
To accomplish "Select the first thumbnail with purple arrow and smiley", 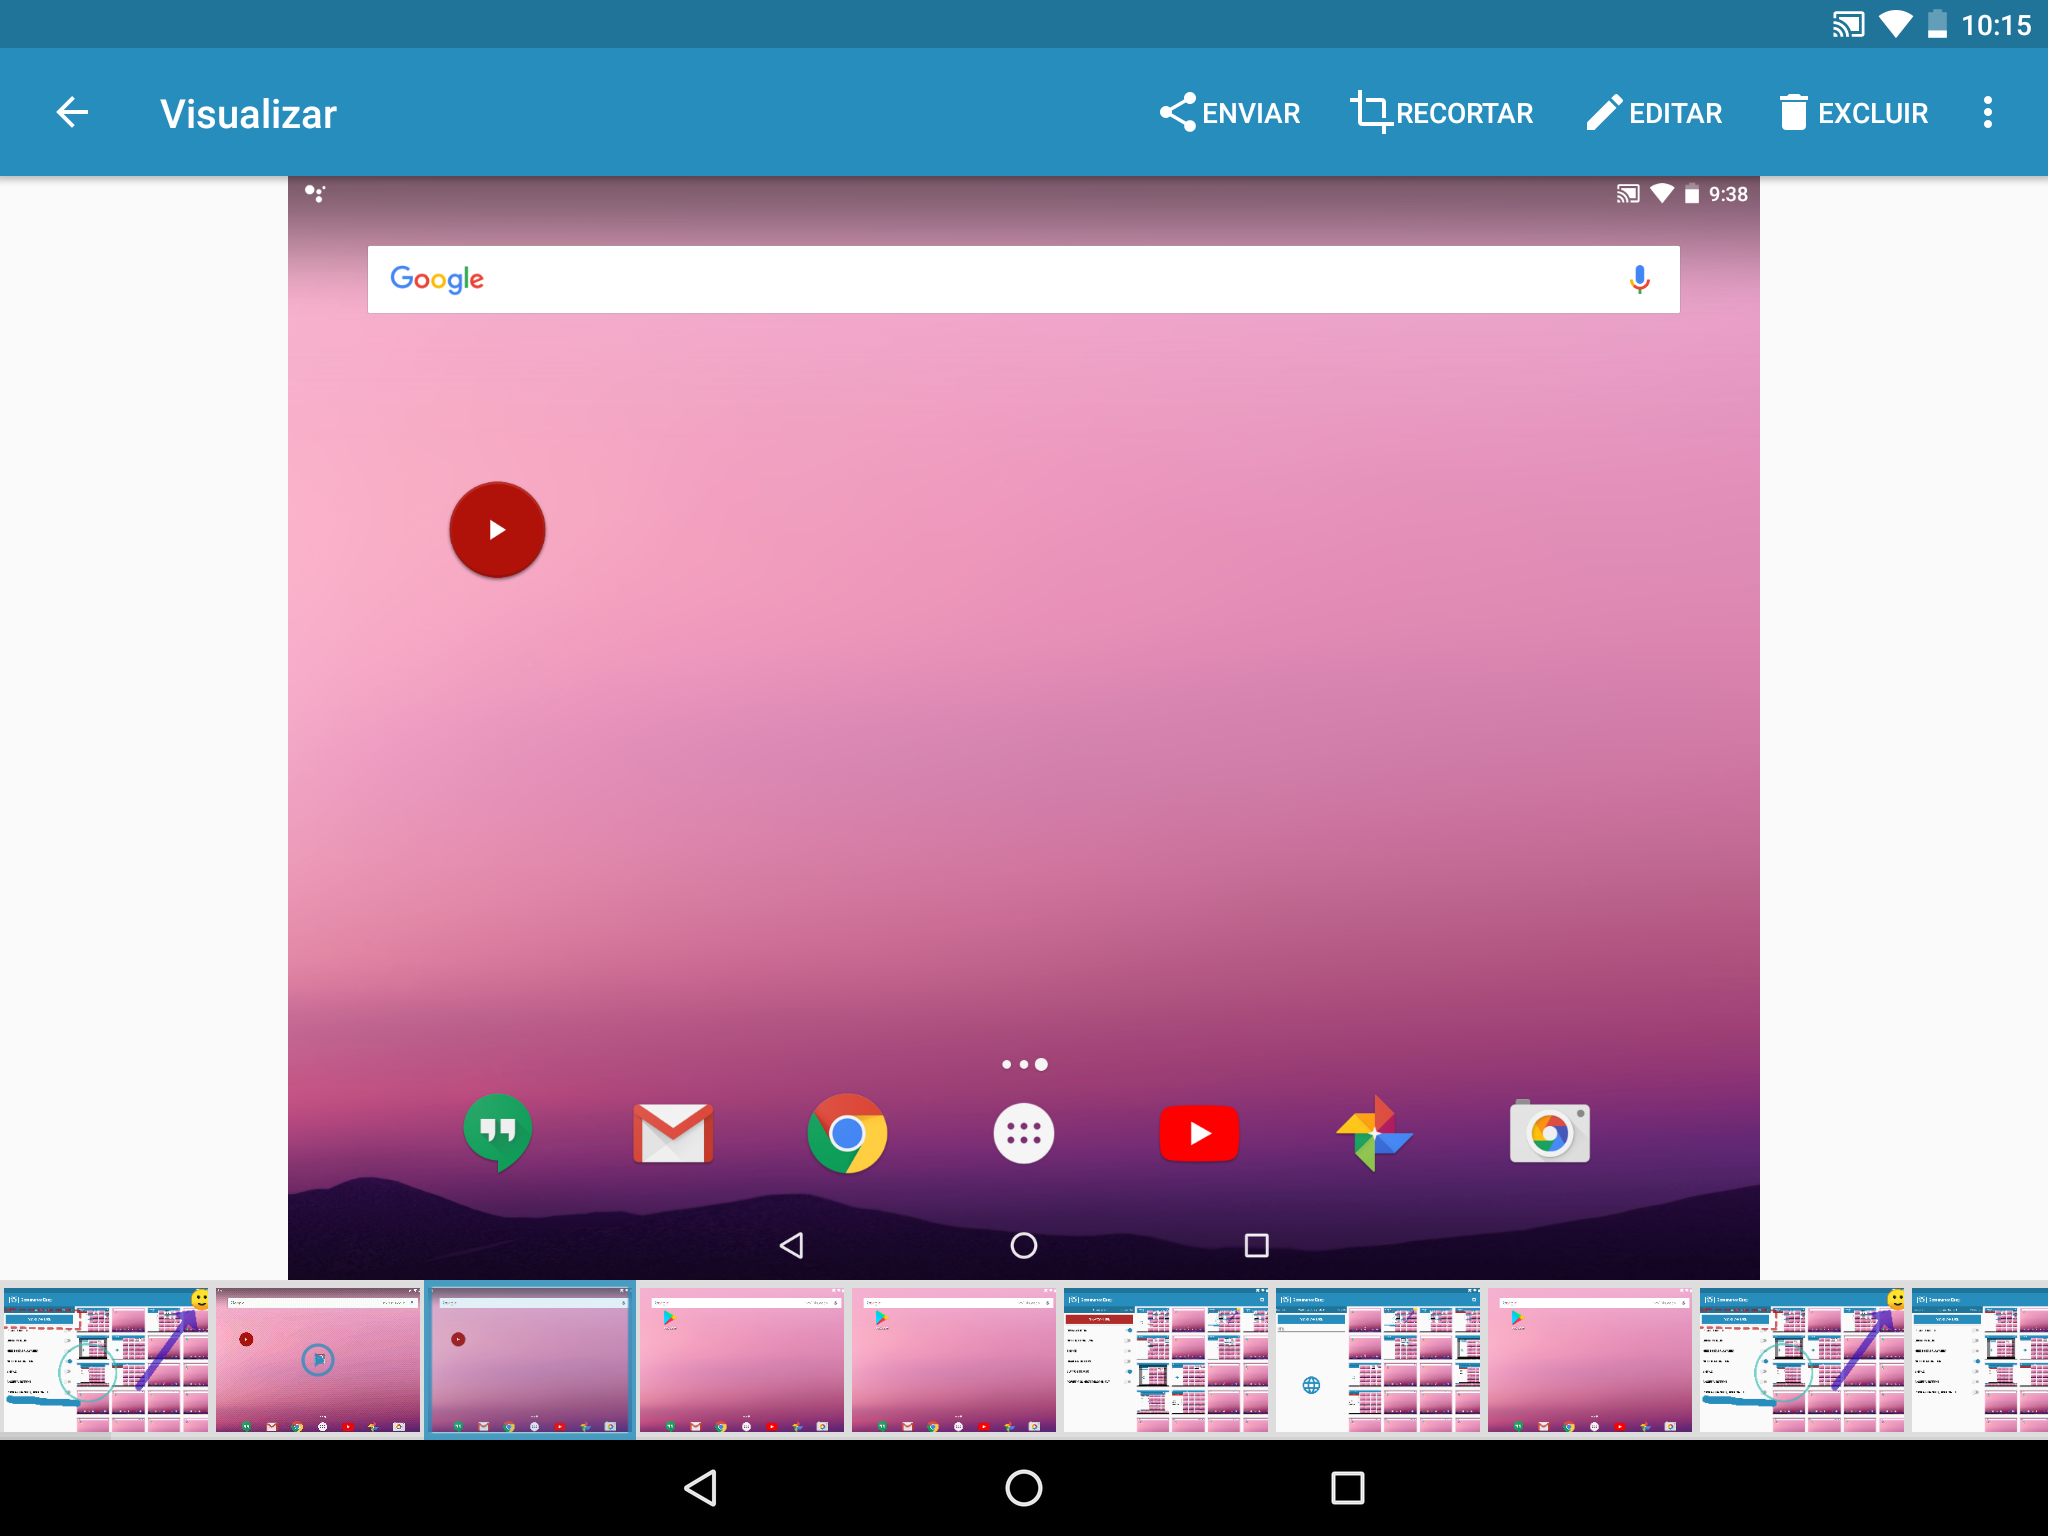I will click(x=106, y=1360).
